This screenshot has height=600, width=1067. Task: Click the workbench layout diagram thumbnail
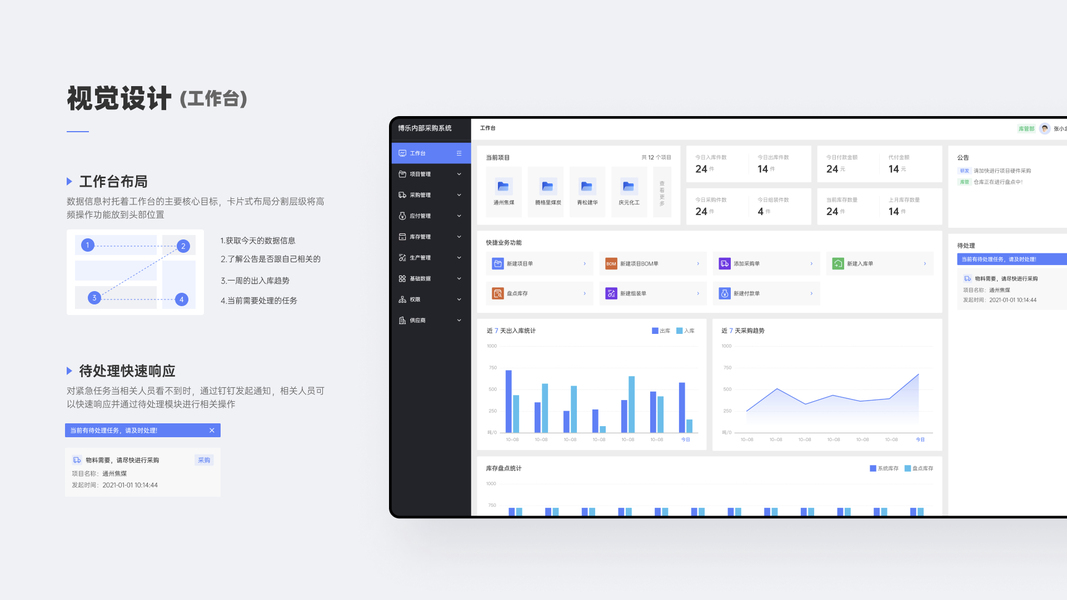tap(135, 272)
